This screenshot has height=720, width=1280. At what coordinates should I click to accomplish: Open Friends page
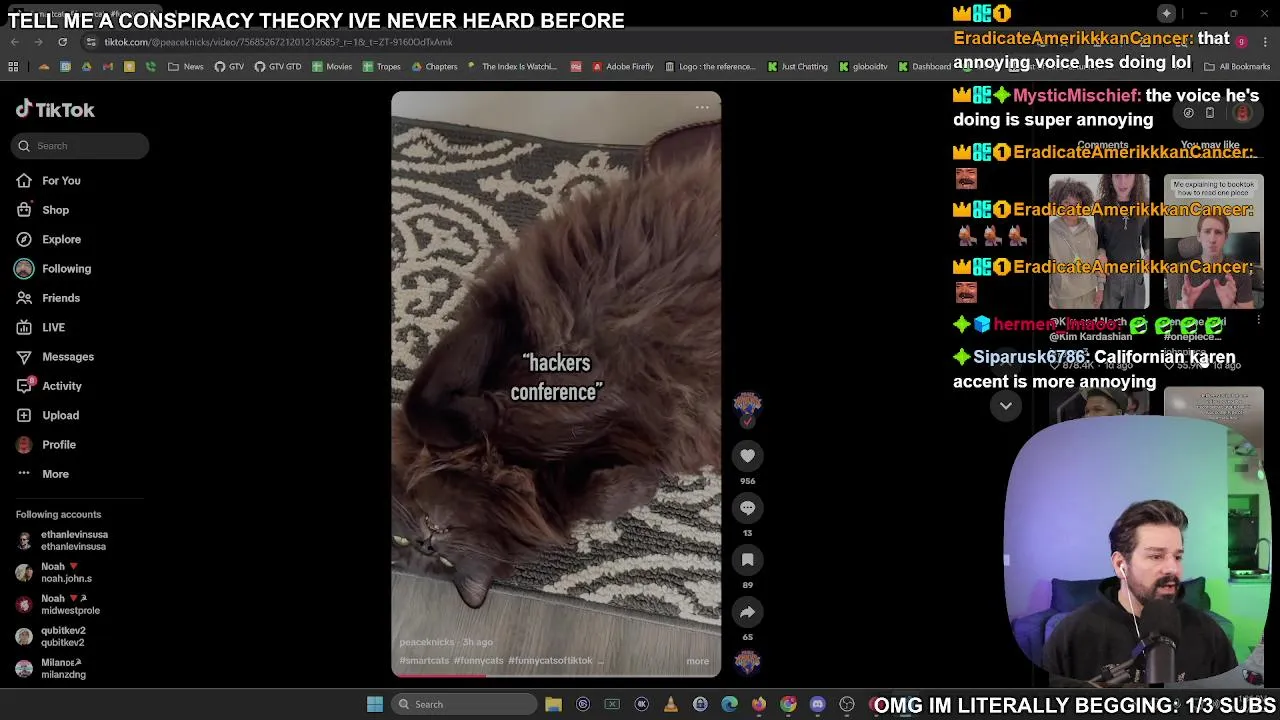pyautogui.click(x=61, y=298)
